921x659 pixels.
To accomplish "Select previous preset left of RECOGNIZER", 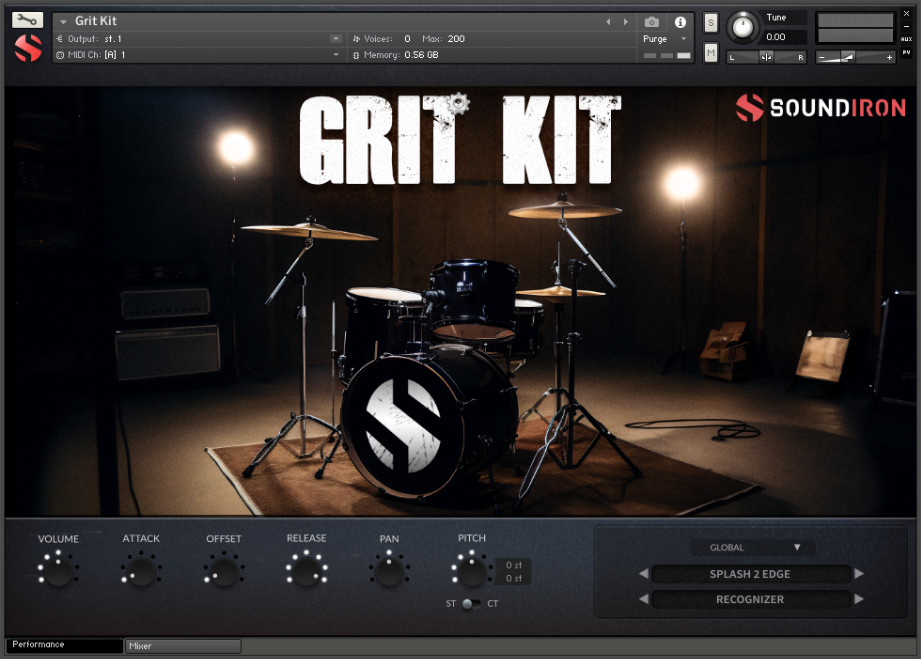I will tap(644, 599).
